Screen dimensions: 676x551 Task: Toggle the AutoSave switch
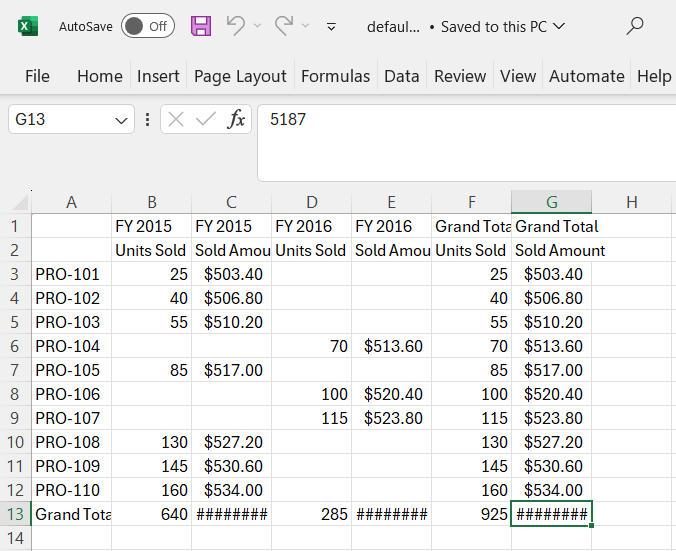tap(147, 27)
